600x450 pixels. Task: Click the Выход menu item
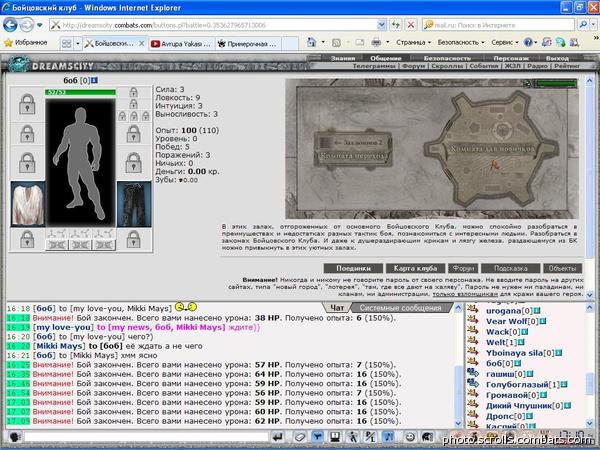tap(557, 58)
